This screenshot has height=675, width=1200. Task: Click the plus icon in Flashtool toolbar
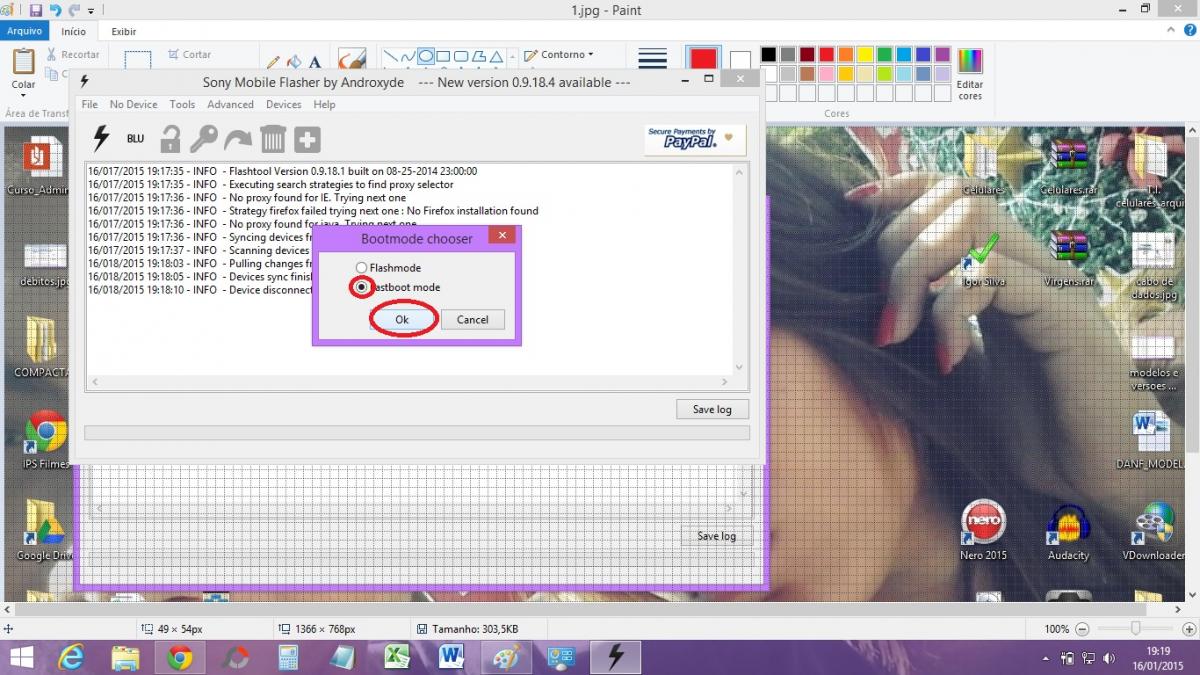click(x=307, y=139)
